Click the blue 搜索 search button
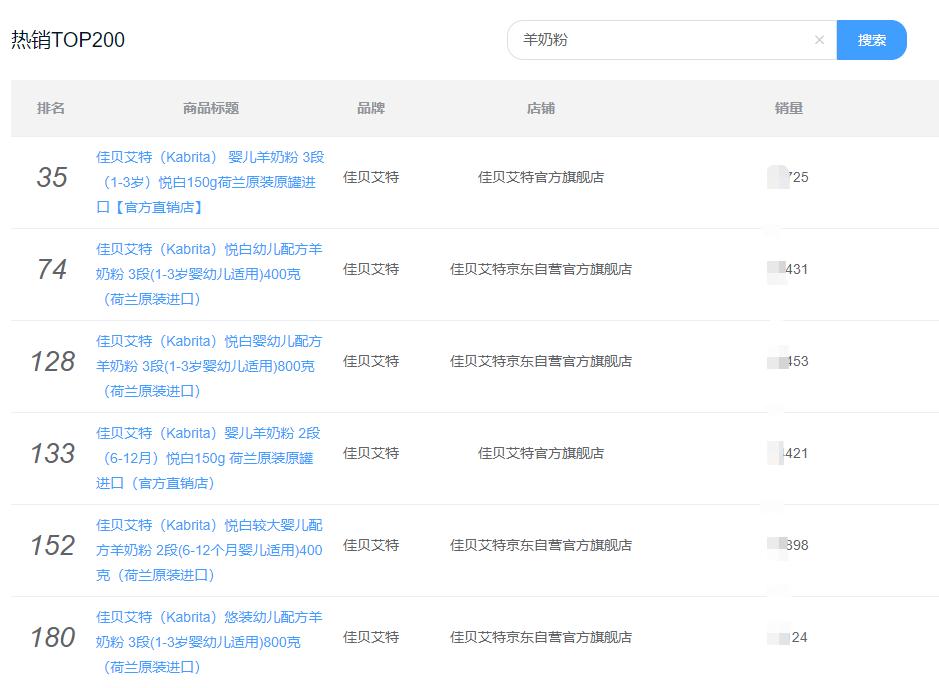The image size is (939, 688). point(871,40)
